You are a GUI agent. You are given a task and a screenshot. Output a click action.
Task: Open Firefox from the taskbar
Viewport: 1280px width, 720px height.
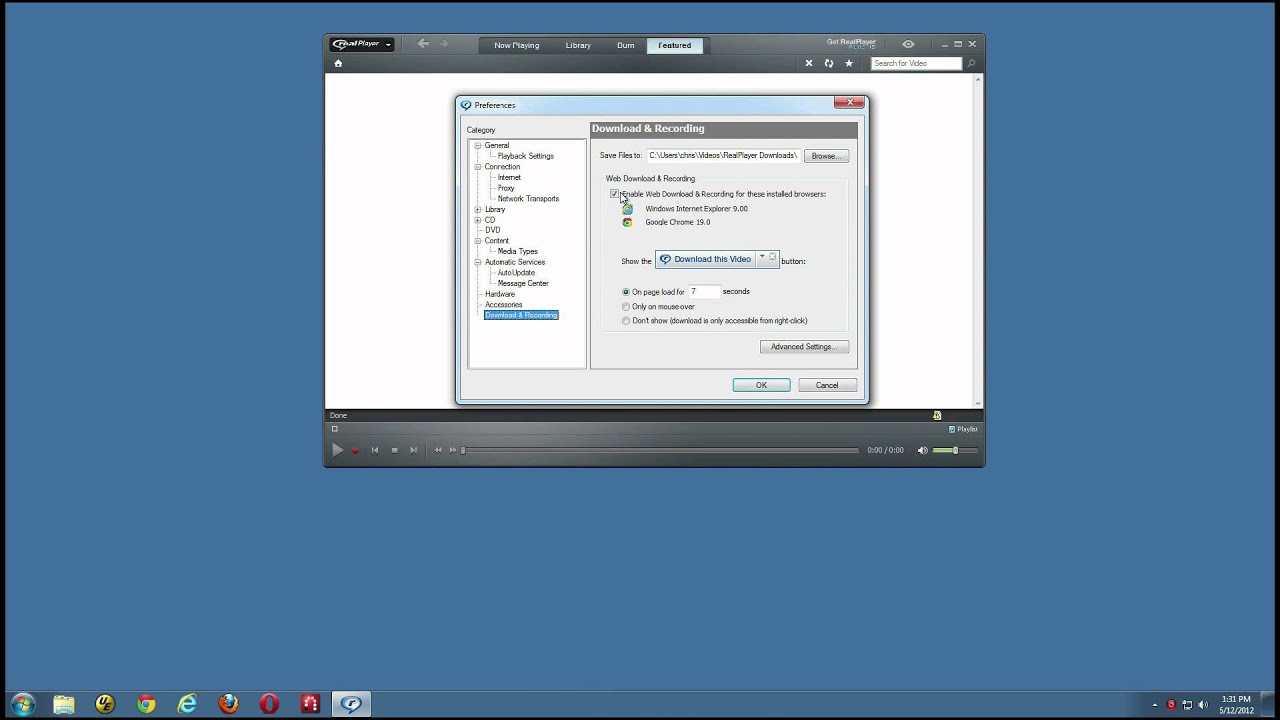(x=228, y=704)
